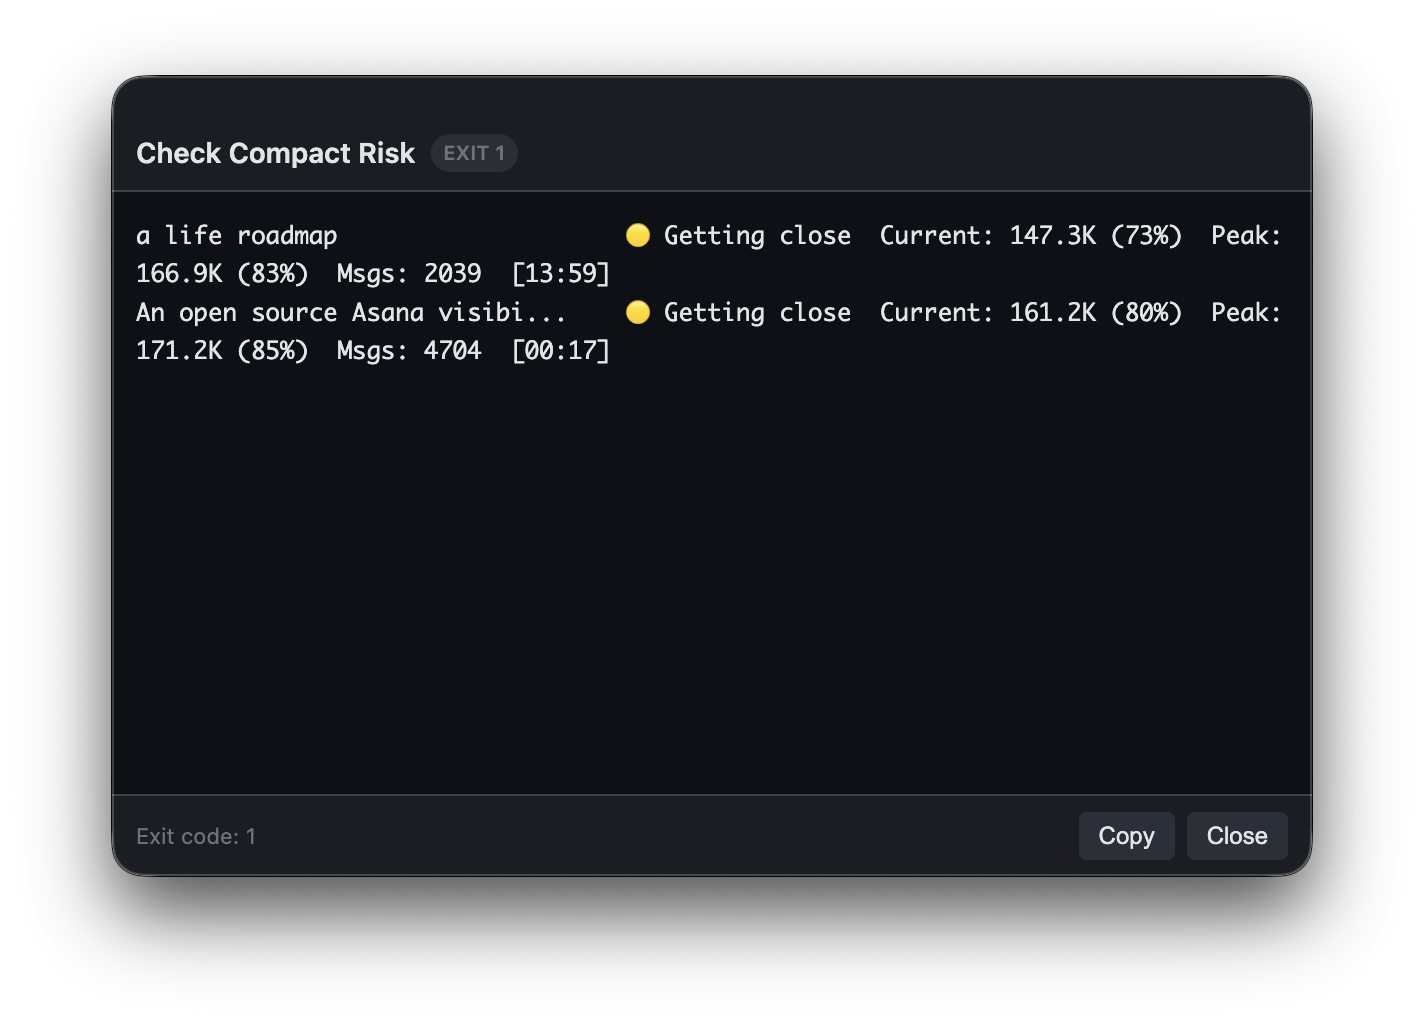
Task: Select the Check Compact Risk title
Action: (275, 152)
